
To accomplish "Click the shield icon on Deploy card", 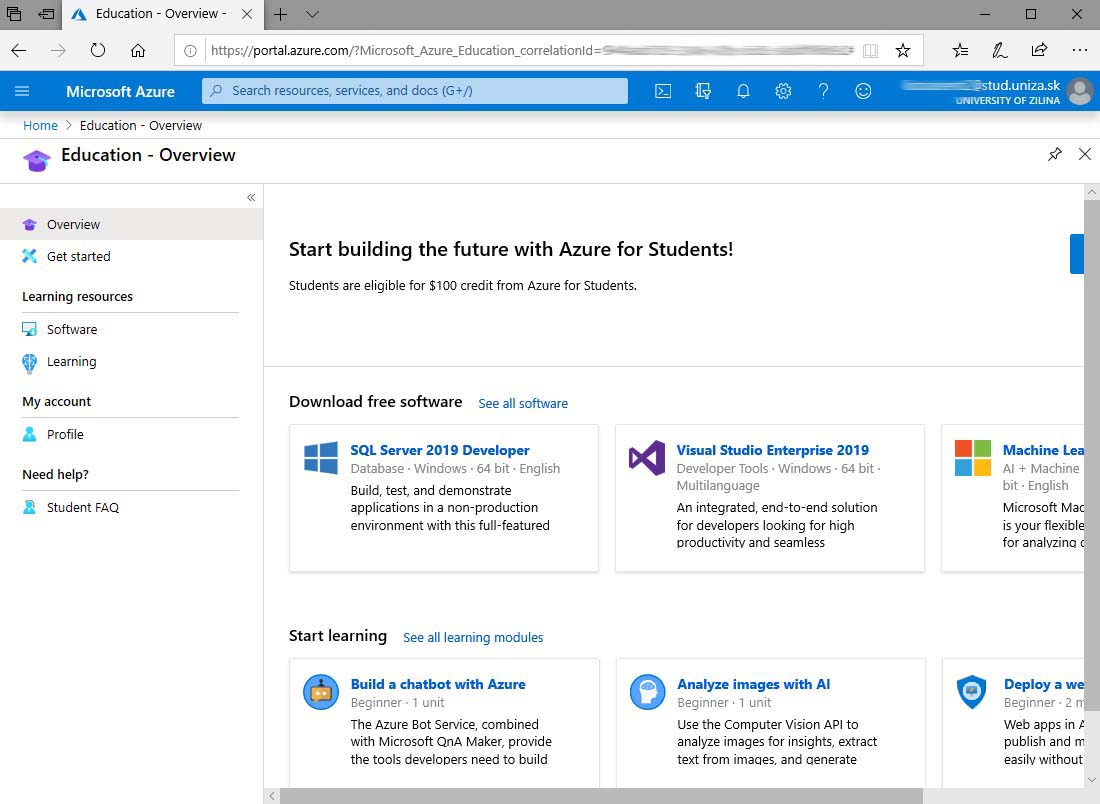I will tap(972, 692).
